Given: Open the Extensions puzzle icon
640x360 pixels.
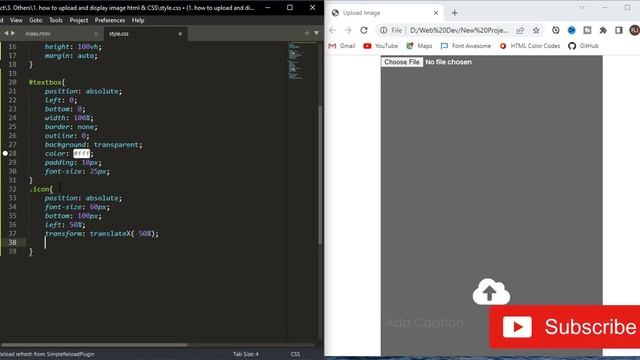Looking at the screenshot, I should tap(603, 30).
